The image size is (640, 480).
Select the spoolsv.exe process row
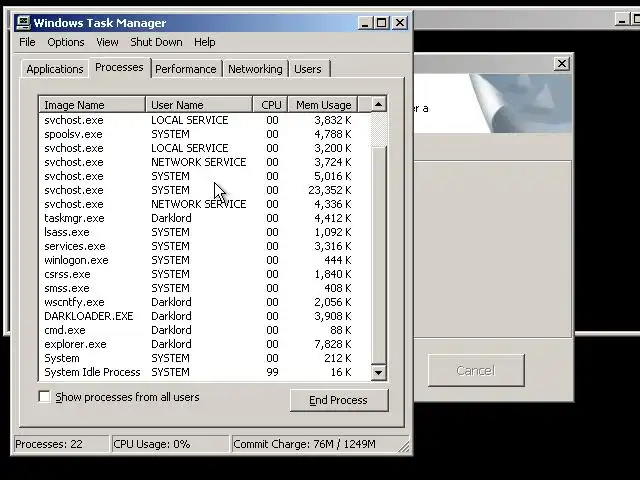coord(205,134)
